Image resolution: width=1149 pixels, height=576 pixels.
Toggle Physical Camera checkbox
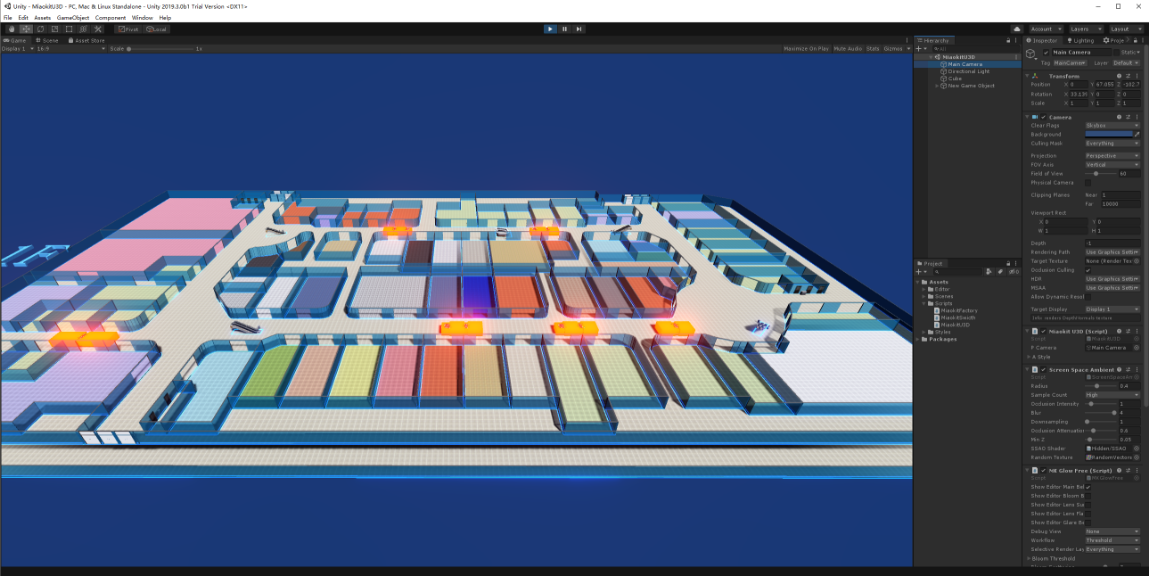[1089, 183]
